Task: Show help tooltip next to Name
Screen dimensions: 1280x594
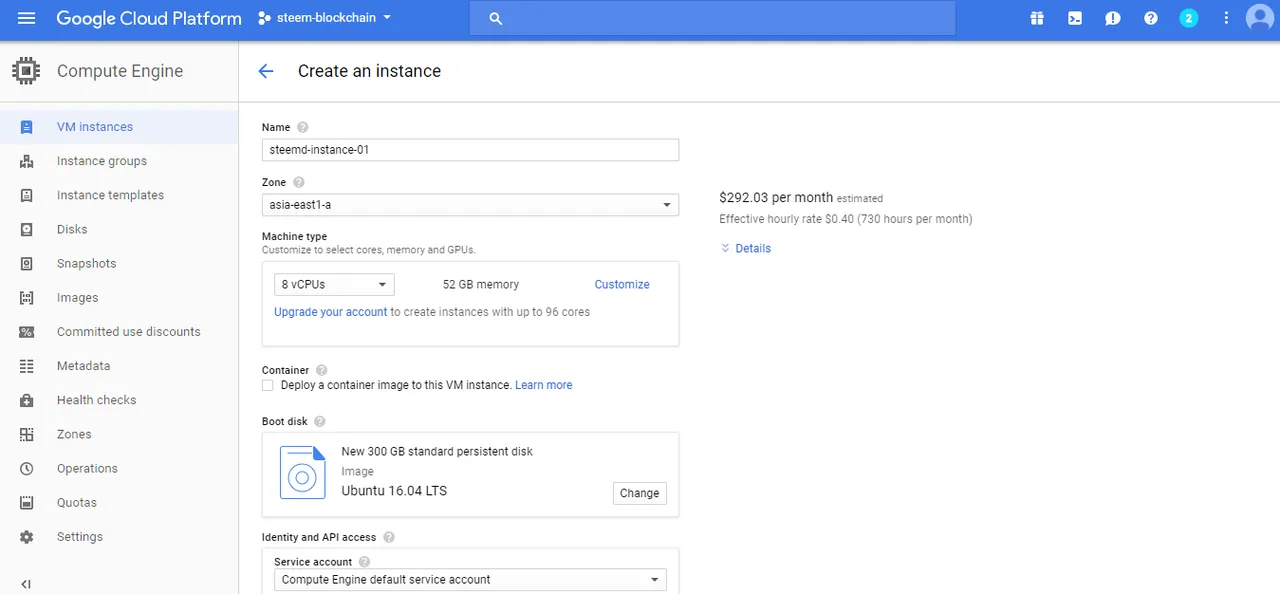Action: (303, 127)
